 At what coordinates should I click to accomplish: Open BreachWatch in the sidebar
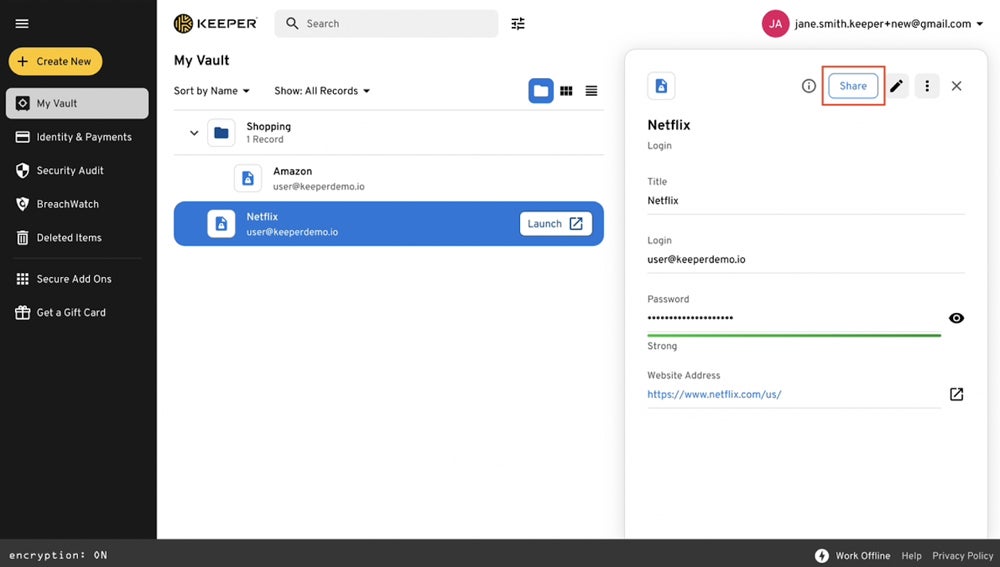67,204
